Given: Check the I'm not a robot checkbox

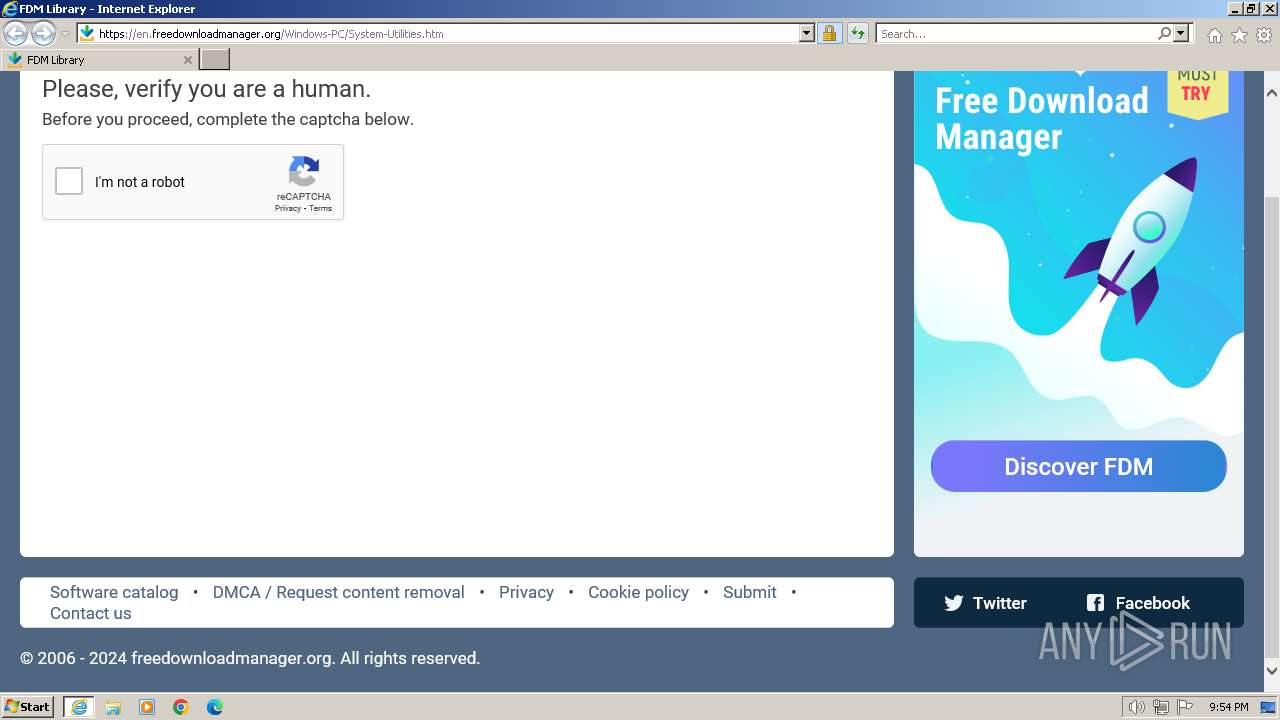Looking at the screenshot, I should [x=69, y=181].
